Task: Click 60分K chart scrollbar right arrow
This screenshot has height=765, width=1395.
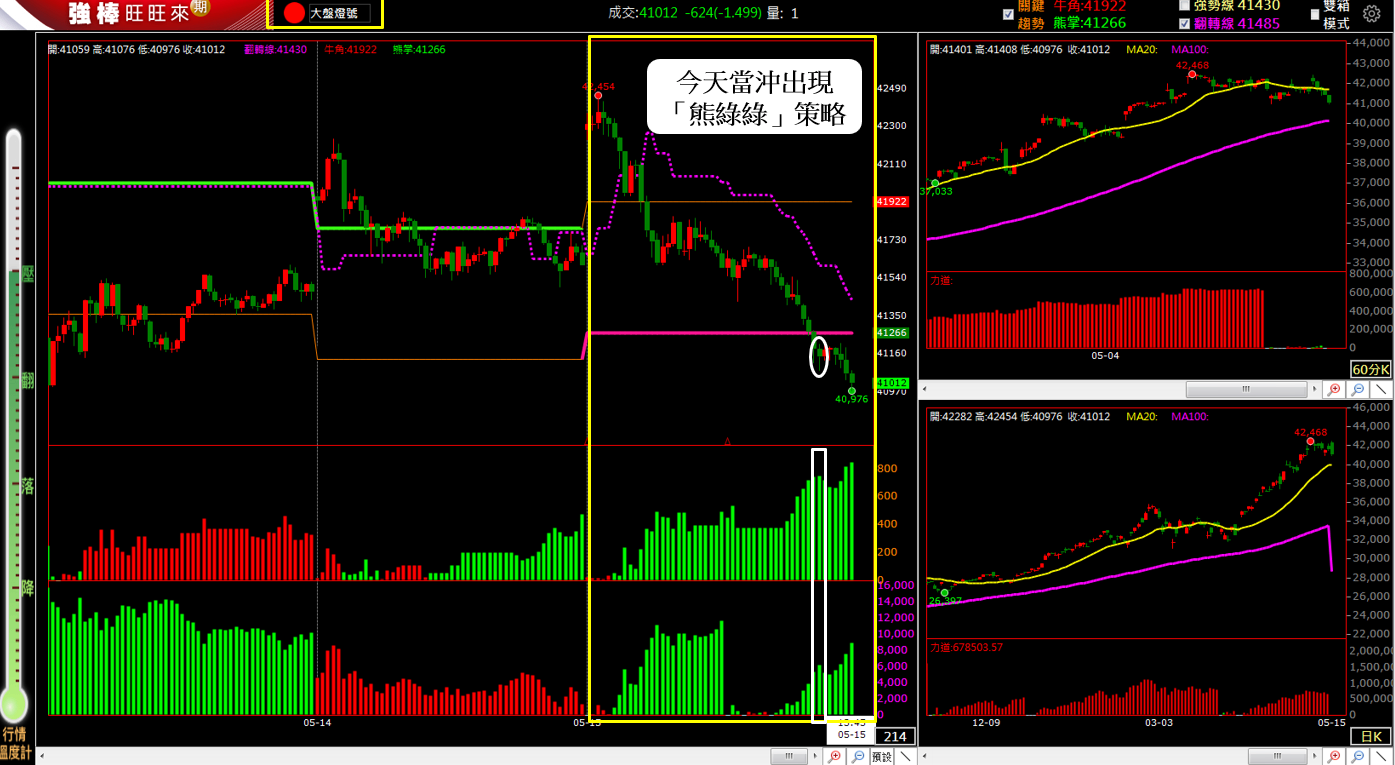Action: point(1314,389)
